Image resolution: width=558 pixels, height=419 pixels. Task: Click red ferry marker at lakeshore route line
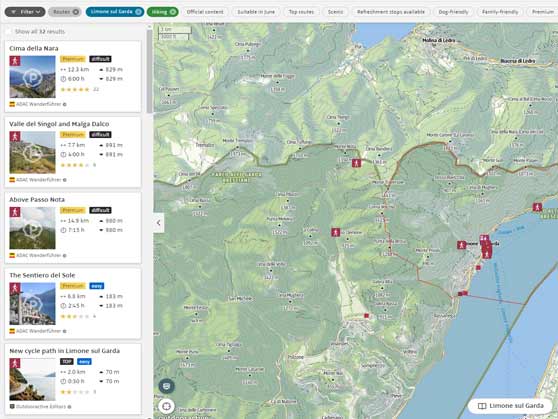click(462, 294)
